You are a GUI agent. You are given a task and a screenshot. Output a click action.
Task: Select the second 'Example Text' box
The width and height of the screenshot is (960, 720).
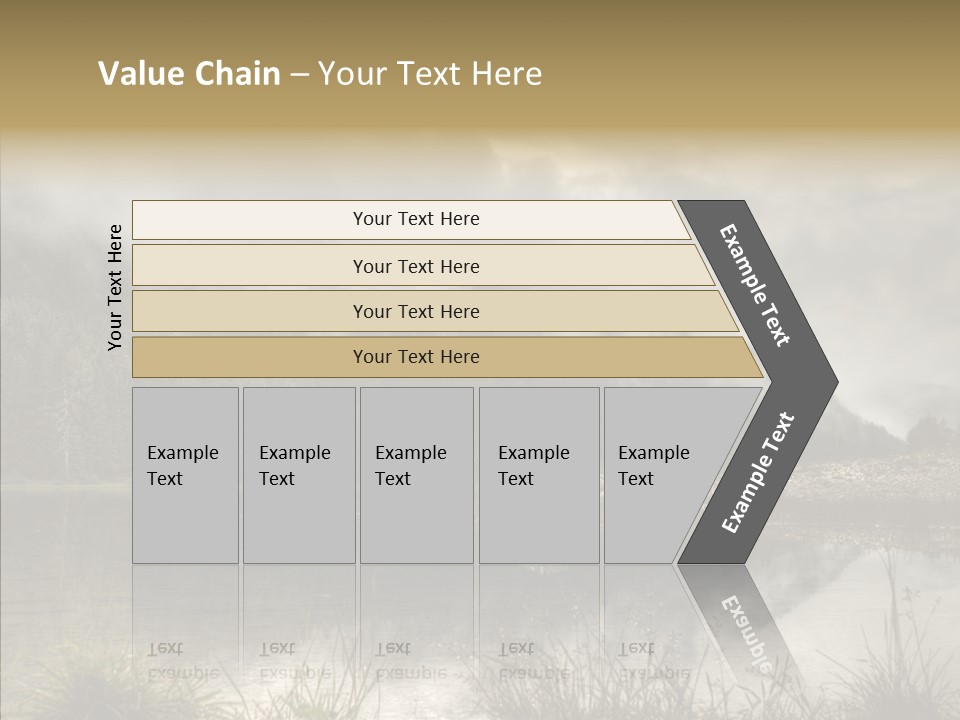pyautogui.click(x=298, y=475)
